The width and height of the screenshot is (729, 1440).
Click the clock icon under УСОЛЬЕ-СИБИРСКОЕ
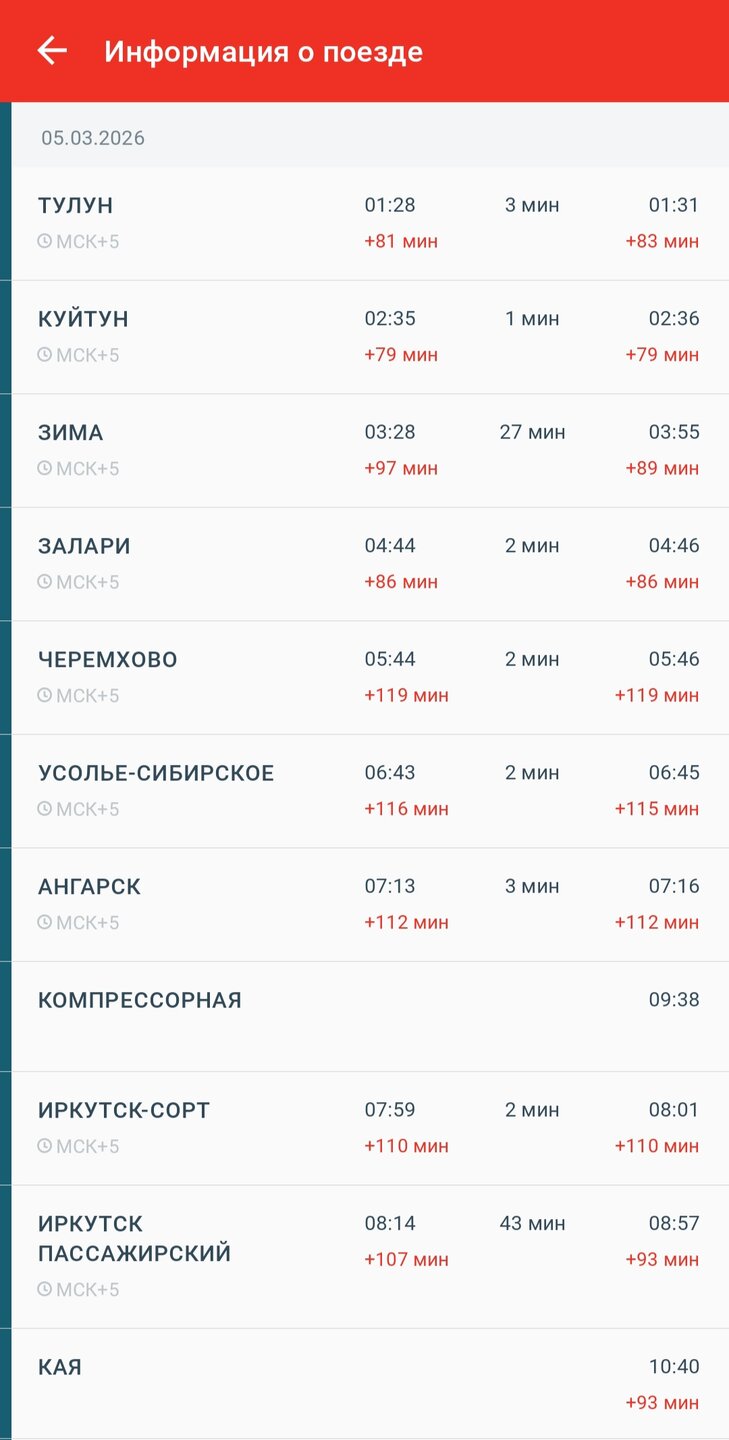pyautogui.click(x=44, y=809)
